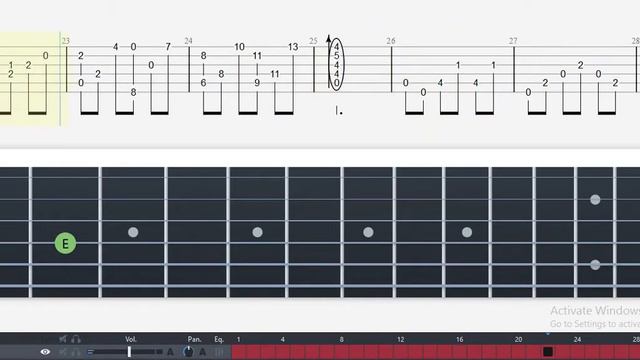Click measure number 24
The height and width of the screenshot is (360, 640).
(188, 41)
